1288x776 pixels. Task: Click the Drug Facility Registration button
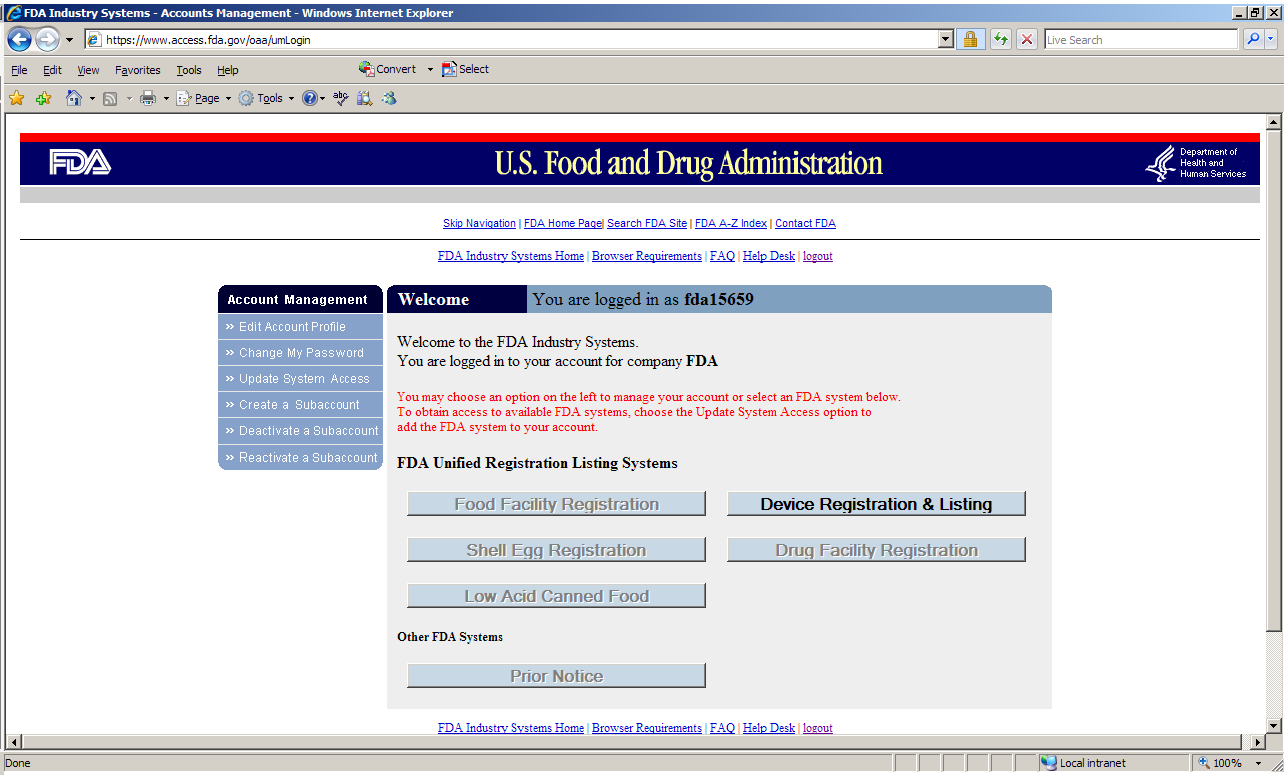tap(876, 550)
